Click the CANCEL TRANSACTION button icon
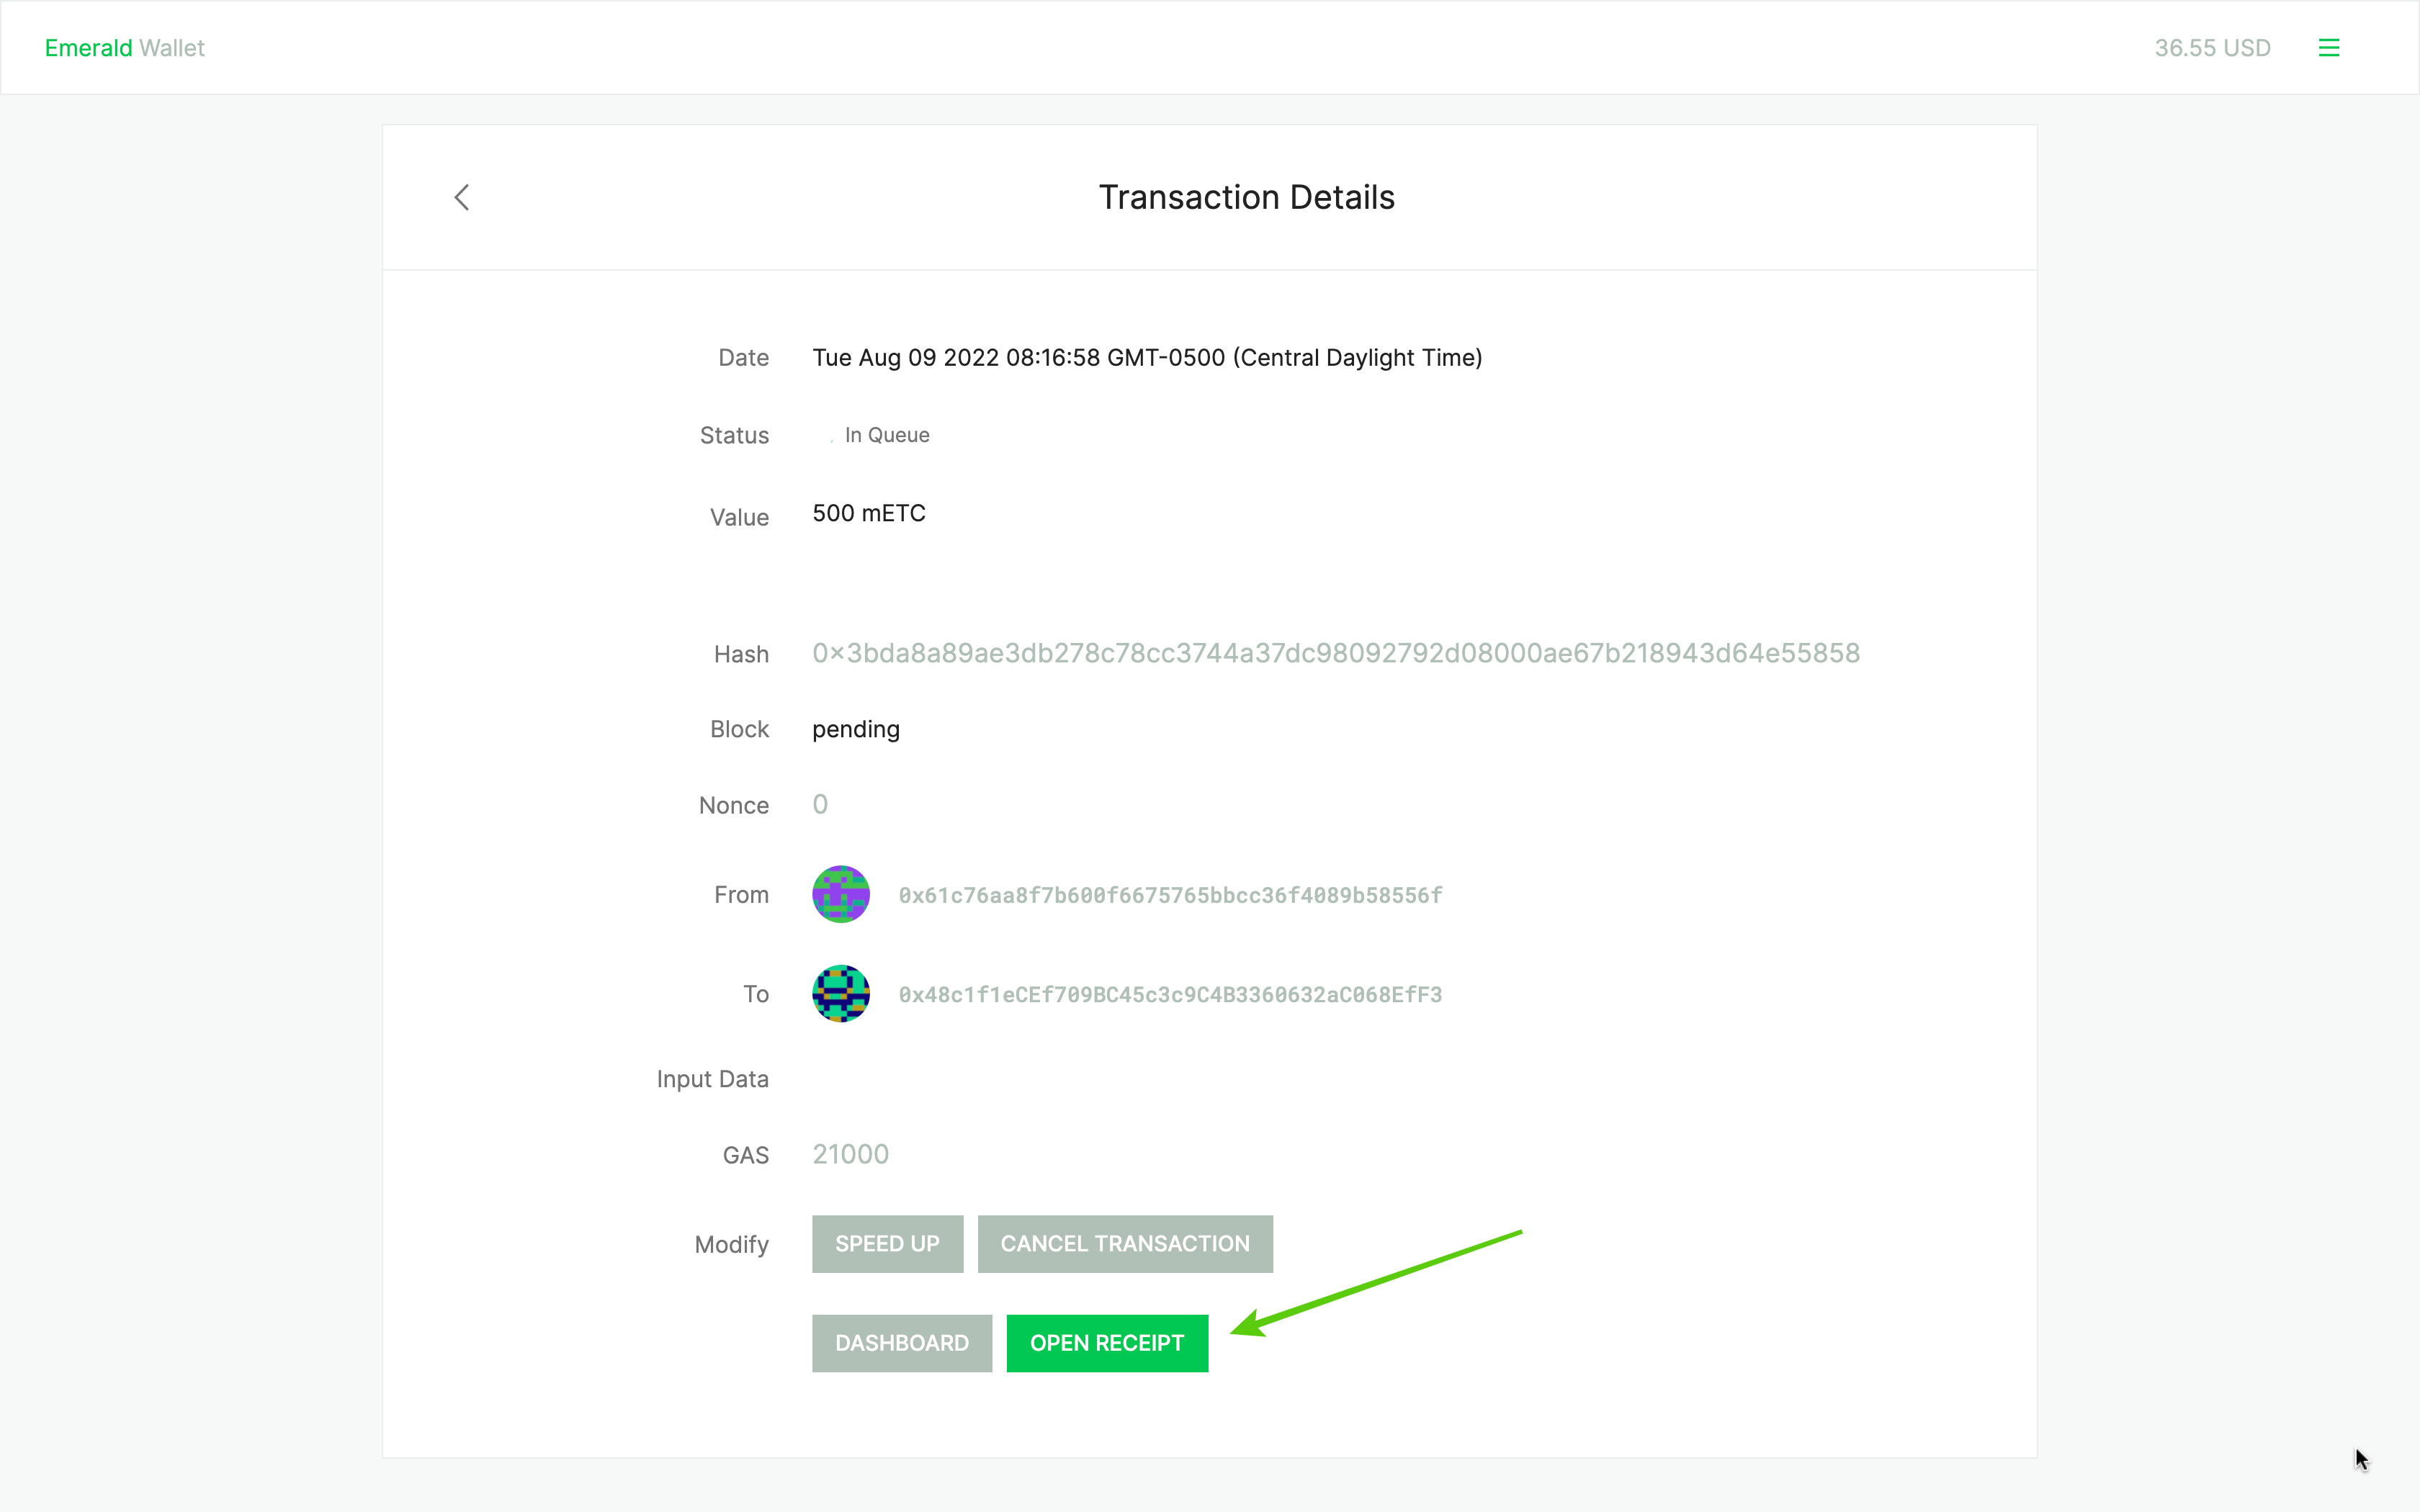The width and height of the screenshot is (2420, 1512). [1124, 1242]
